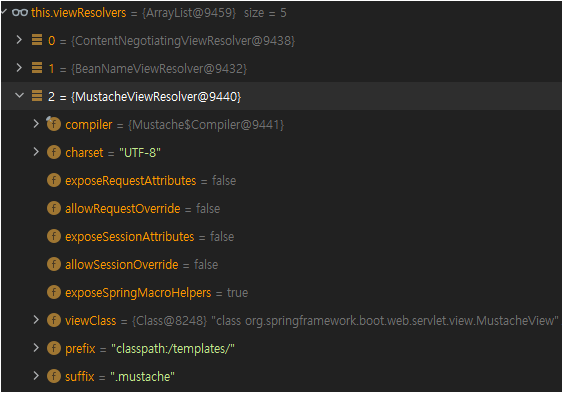Expand the prefix field node

coord(36,348)
